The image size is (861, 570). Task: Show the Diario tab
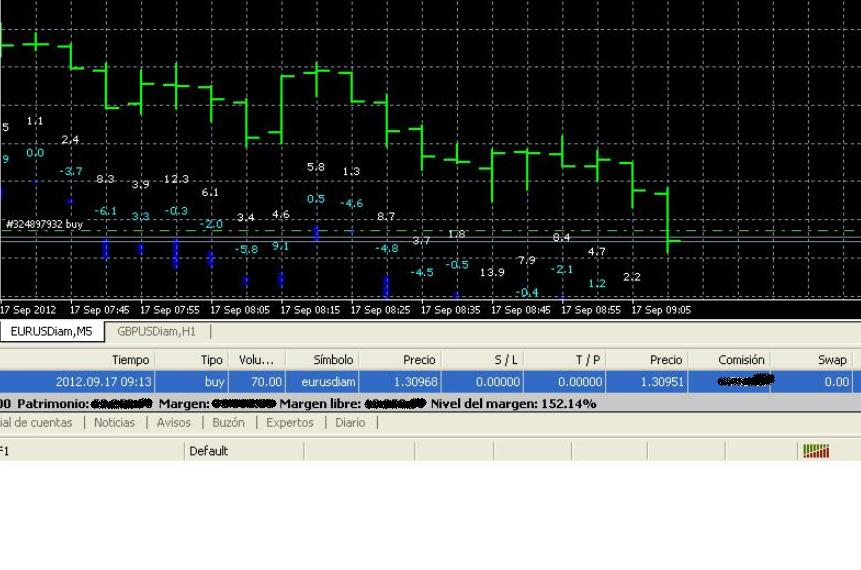coord(350,423)
